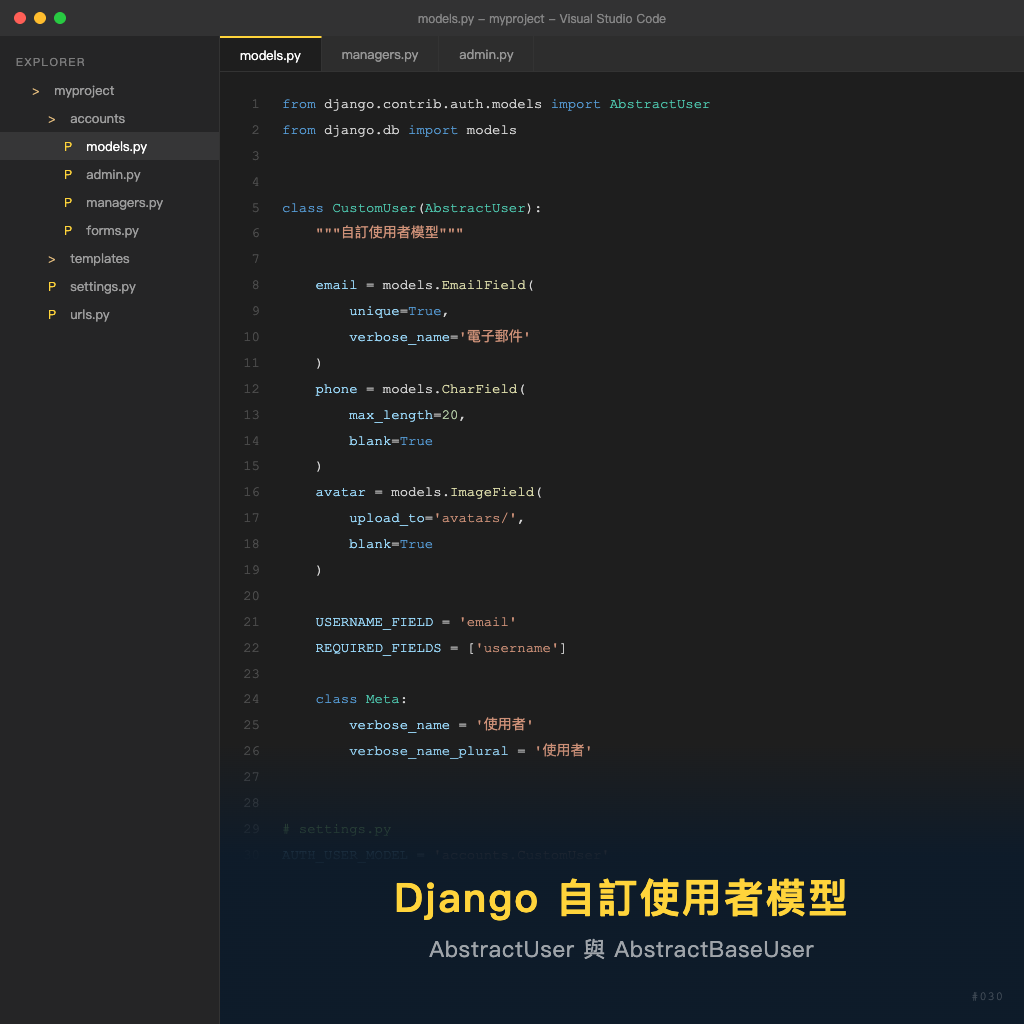Switch to the managers.py tab
This screenshot has height=1024, width=1024.
click(379, 55)
